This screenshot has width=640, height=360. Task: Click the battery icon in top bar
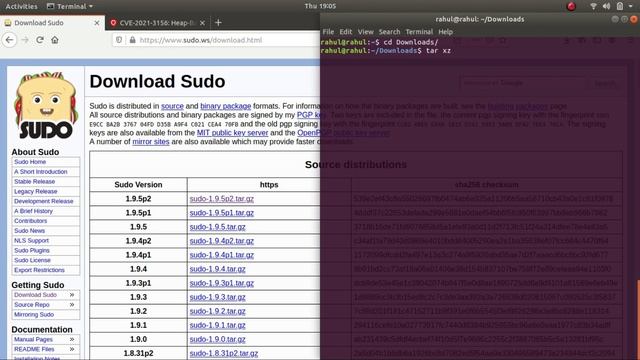620,6
